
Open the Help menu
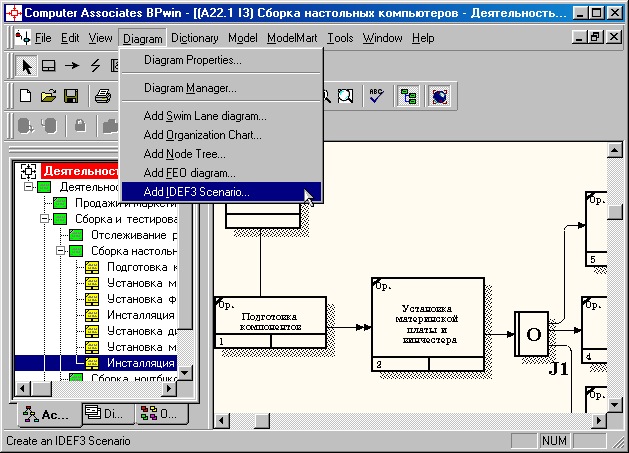pos(423,38)
